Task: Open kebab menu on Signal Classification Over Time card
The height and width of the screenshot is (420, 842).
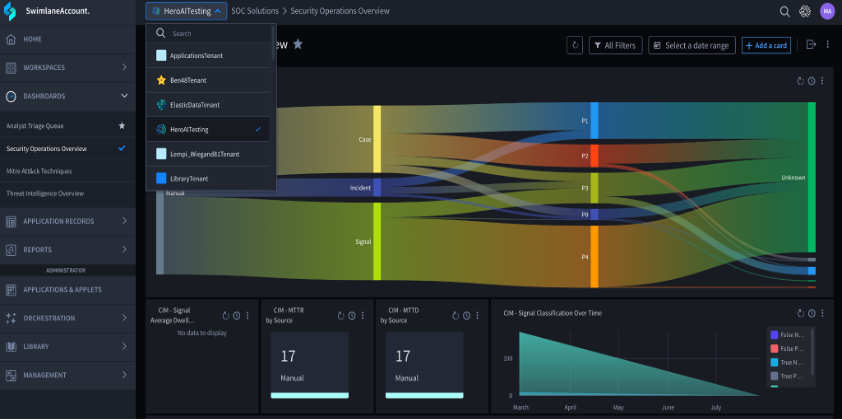Action: pyautogui.click(x=822, y=314)
